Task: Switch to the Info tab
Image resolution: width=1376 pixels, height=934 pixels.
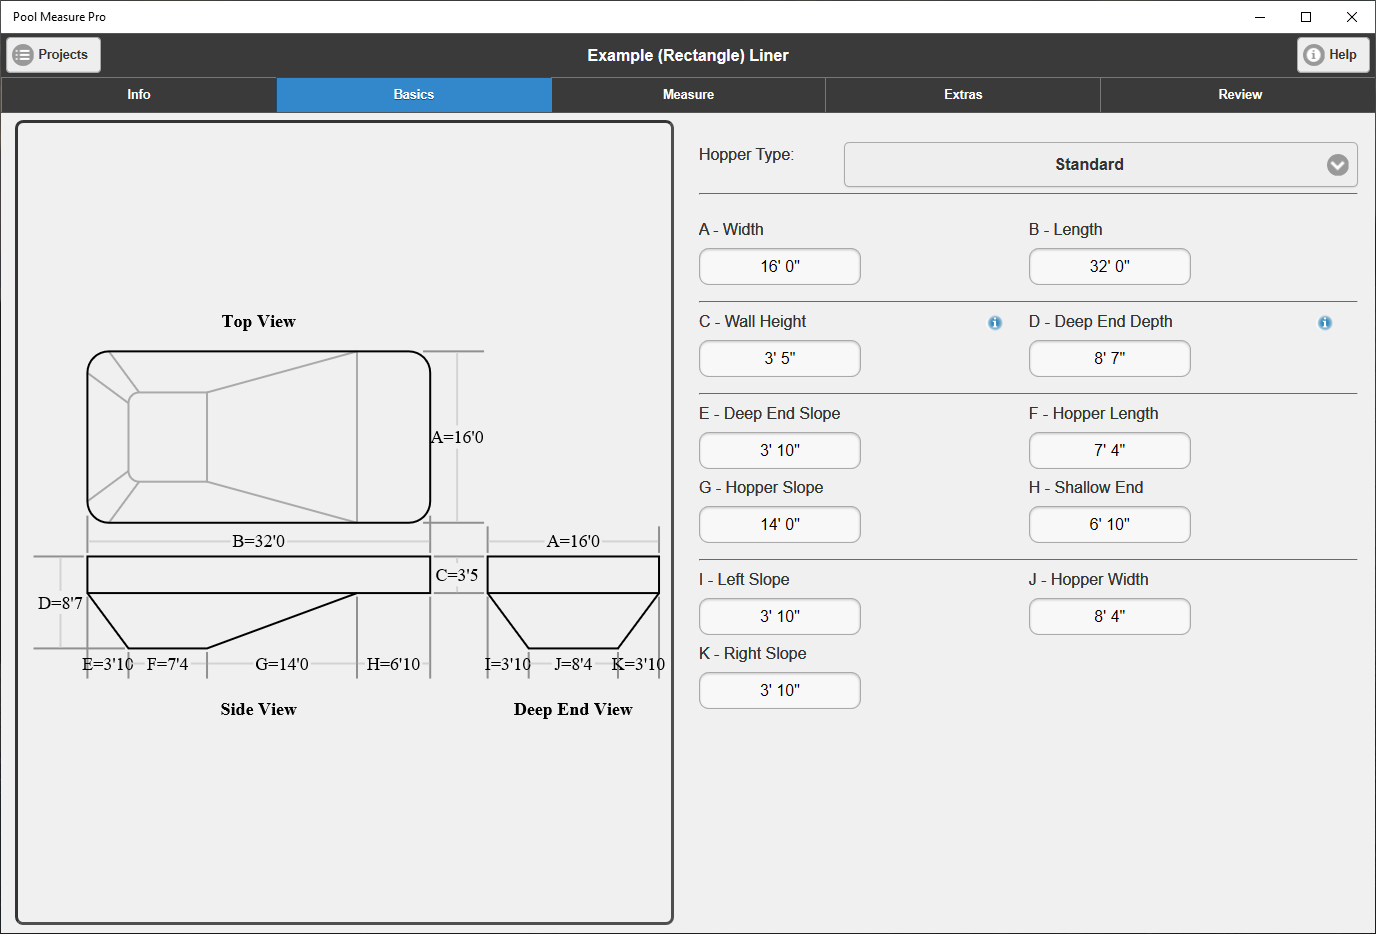Action: click(139, 95)
